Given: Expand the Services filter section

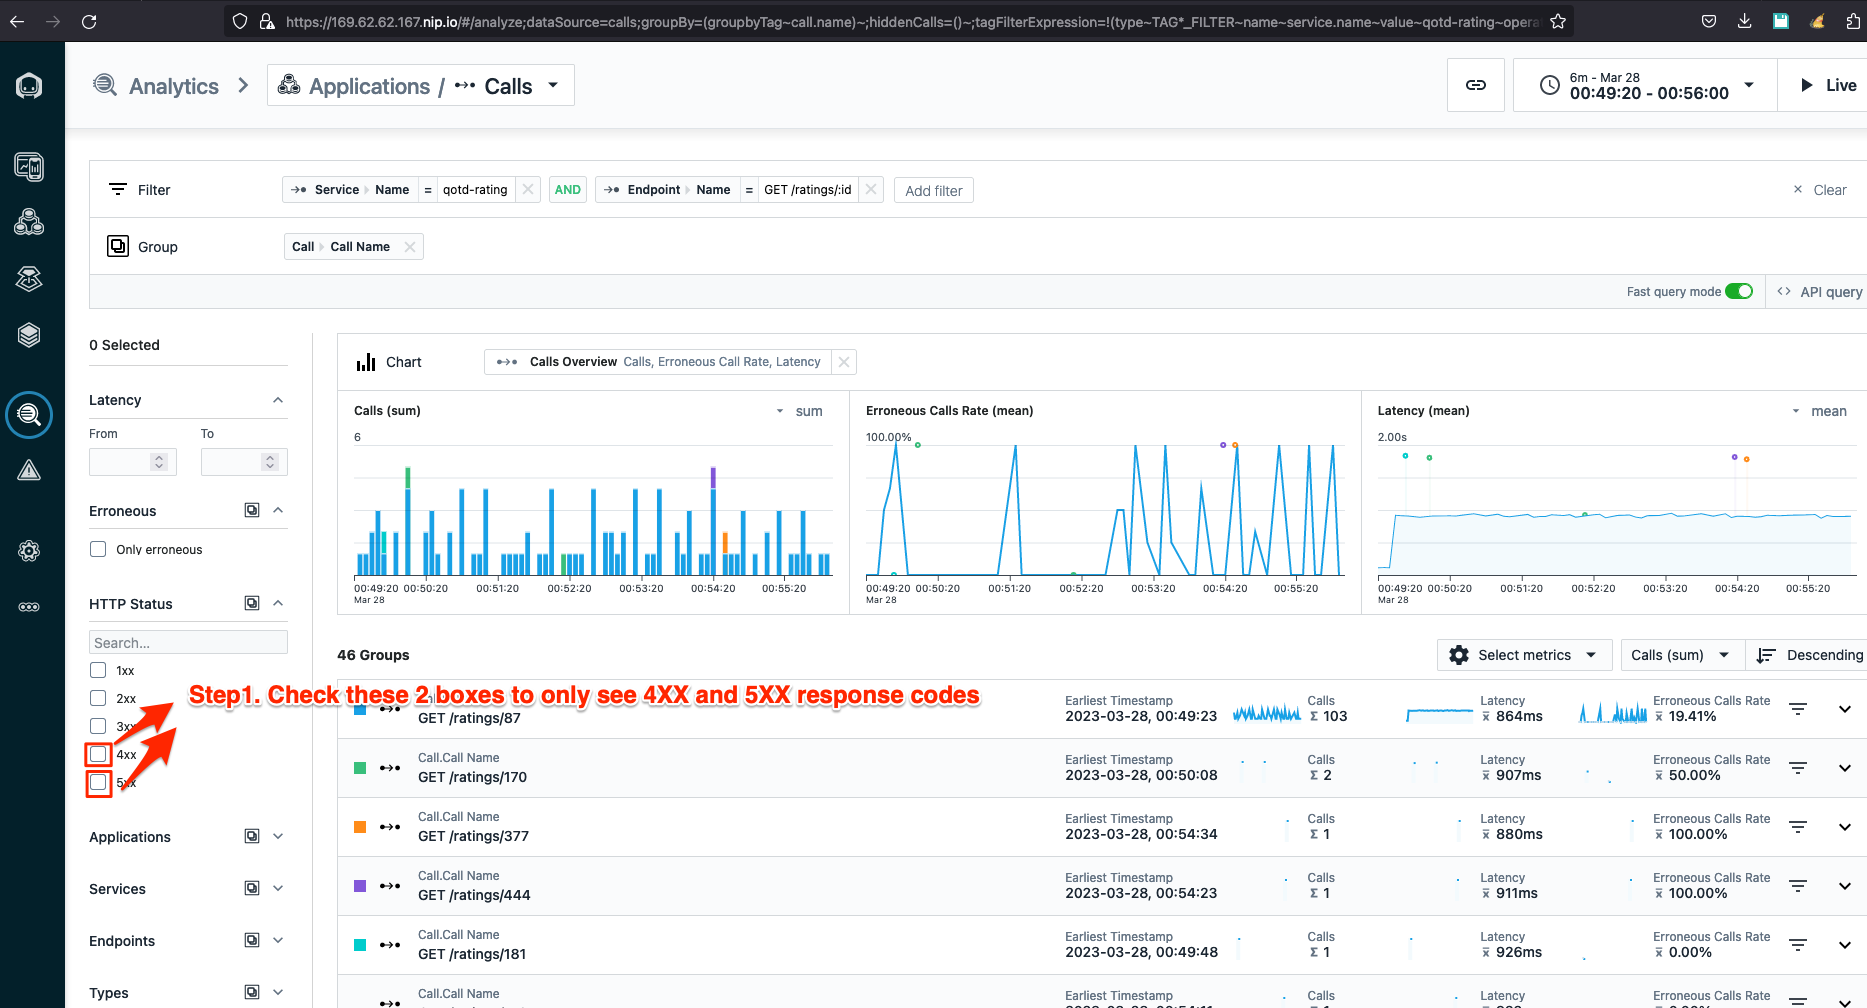Looking at the screenshot, I should click(x=278, y=888).
